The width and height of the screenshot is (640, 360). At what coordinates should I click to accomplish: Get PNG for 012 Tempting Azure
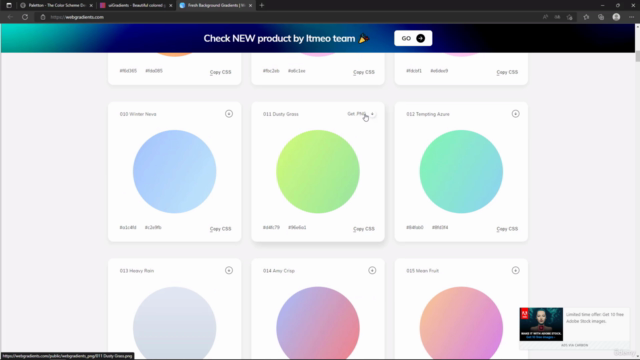tap(516, 114)
